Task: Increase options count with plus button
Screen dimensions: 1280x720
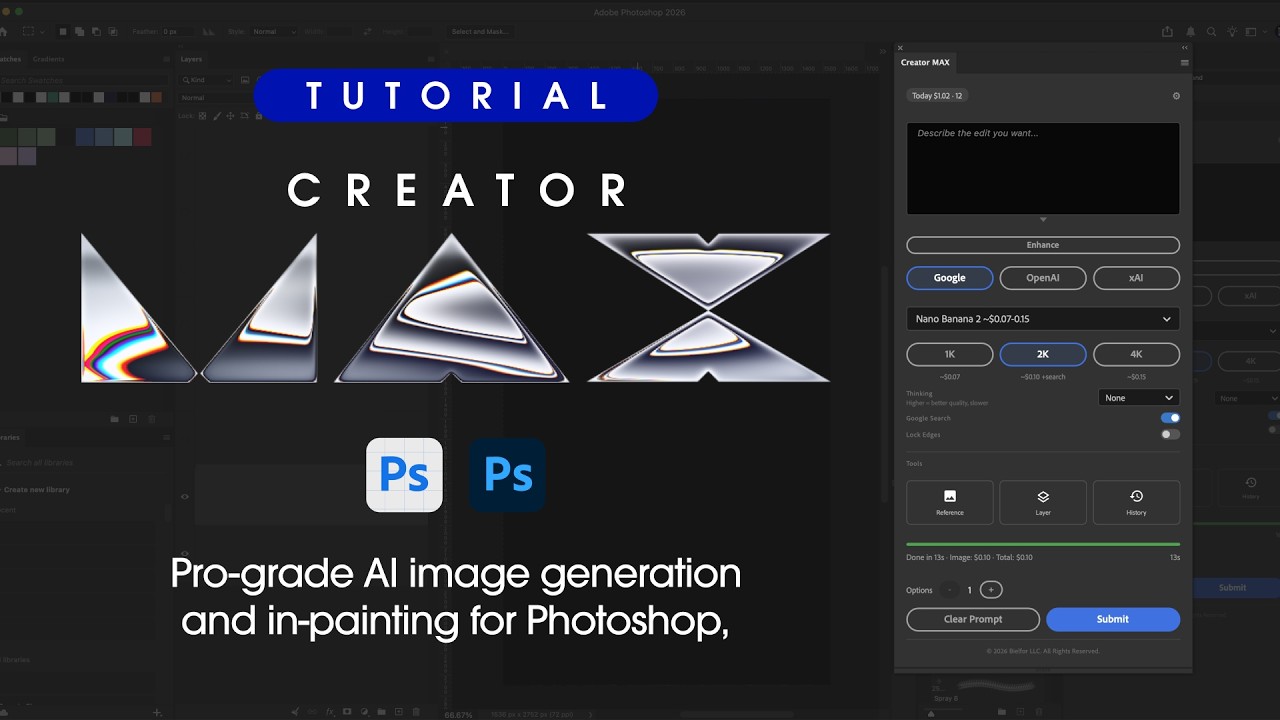Action: pyautogui.click(x=990, y=590)
